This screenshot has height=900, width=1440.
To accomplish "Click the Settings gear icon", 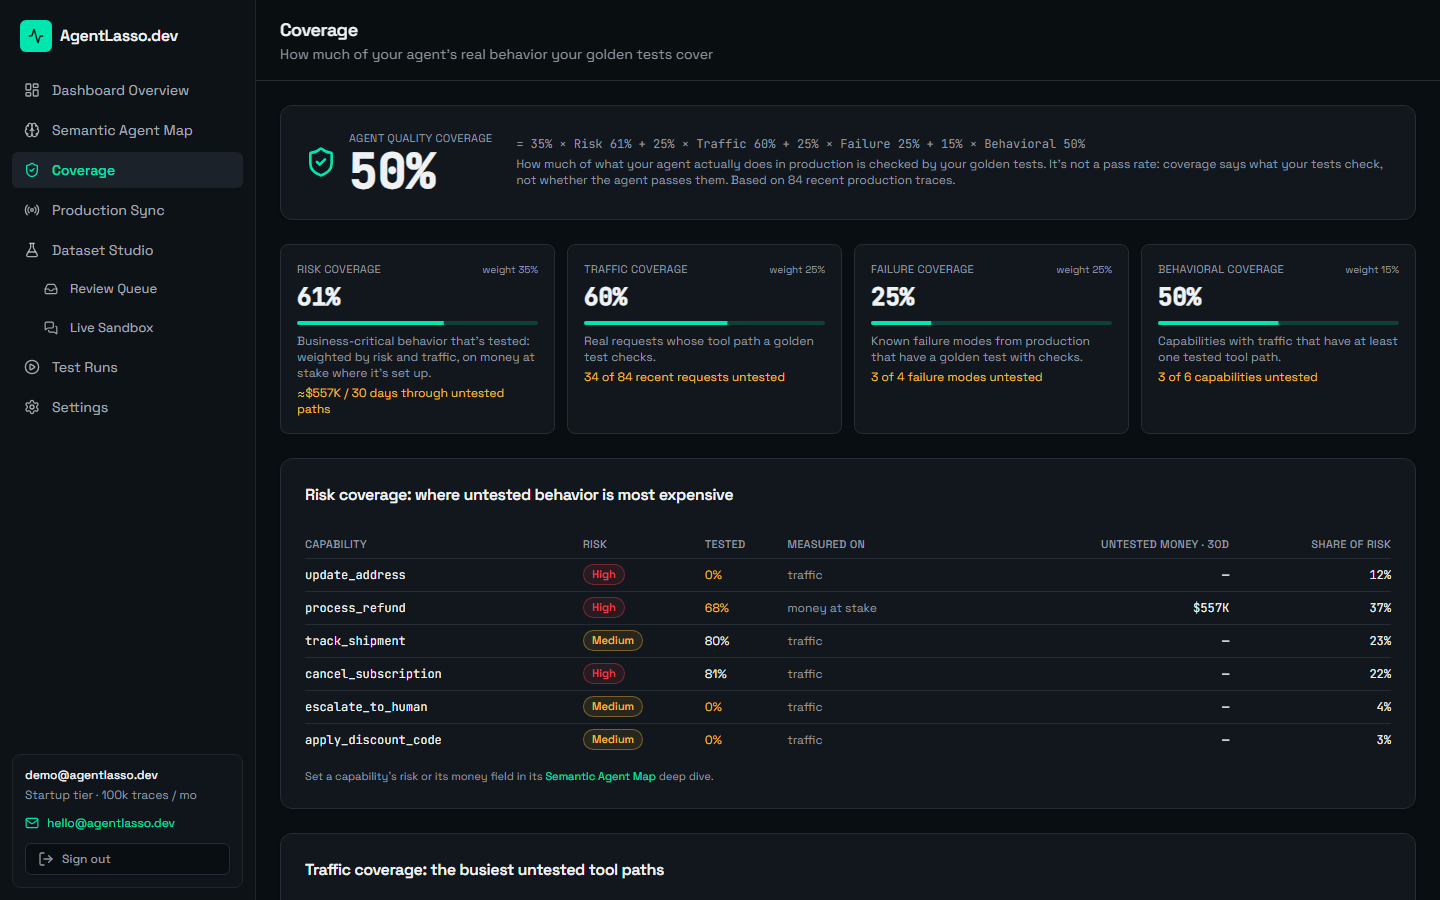I will (x=32, y=407).
